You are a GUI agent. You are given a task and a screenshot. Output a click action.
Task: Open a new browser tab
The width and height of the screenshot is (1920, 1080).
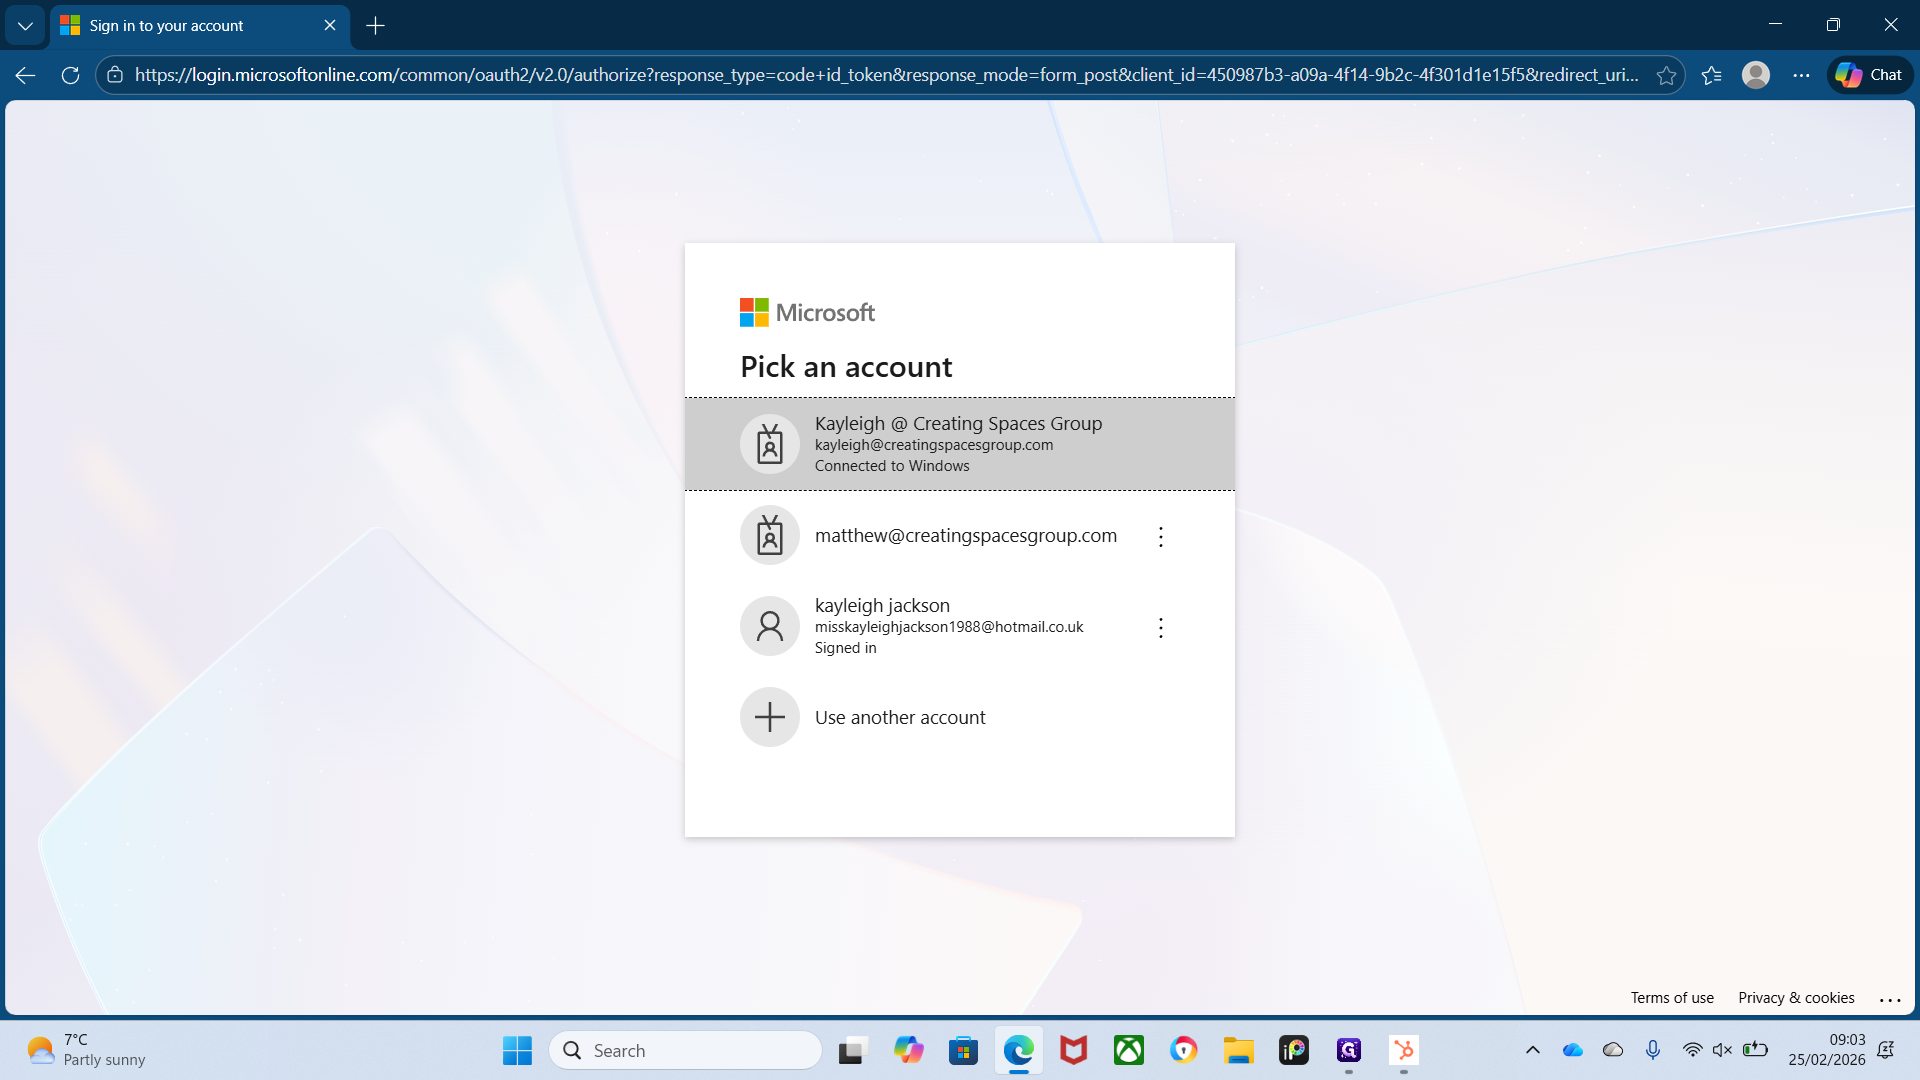(x=376, y=26)
